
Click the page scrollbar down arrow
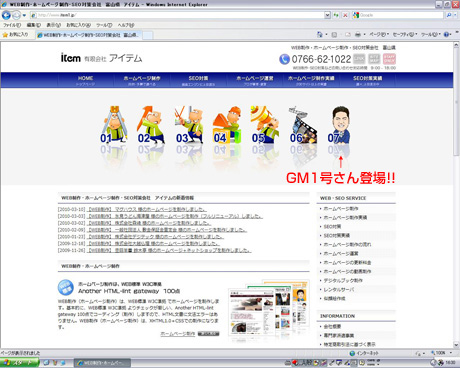tap(456, 345)
